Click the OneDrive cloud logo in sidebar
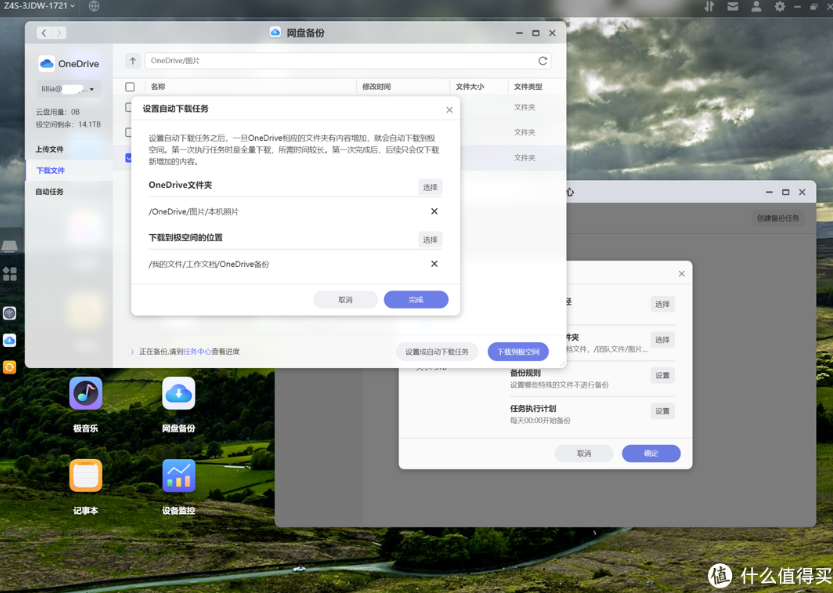This screenshot has height=593, width=833. pos(47,64)
